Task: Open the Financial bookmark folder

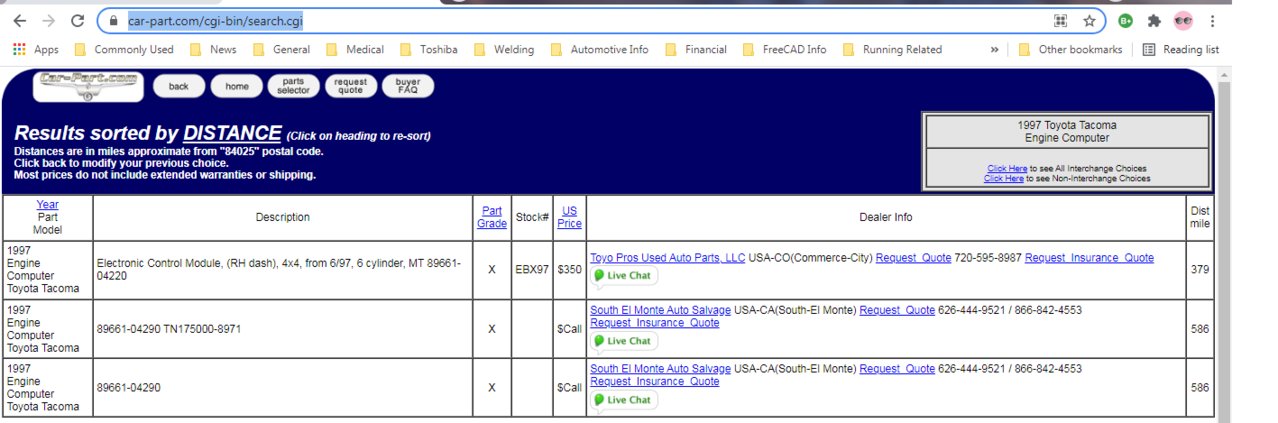Action: [x=696, y=49]
